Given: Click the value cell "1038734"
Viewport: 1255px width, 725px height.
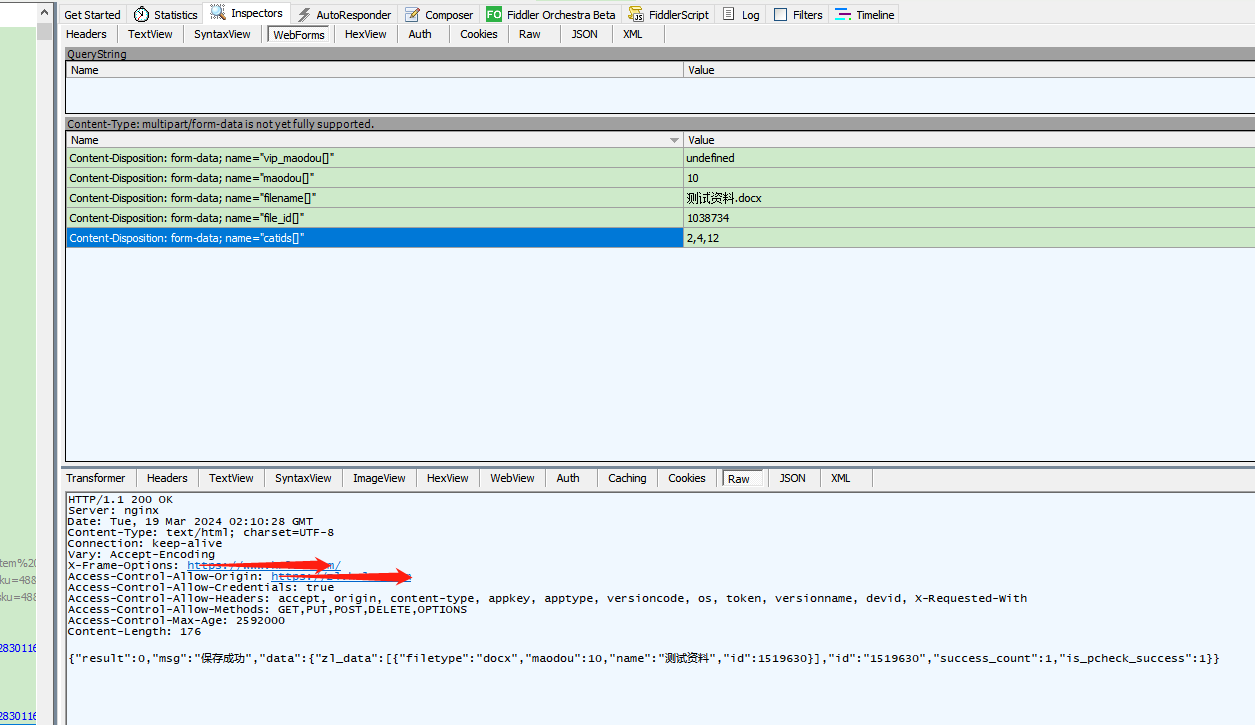Looking at the screenshot, I should 969,218.
